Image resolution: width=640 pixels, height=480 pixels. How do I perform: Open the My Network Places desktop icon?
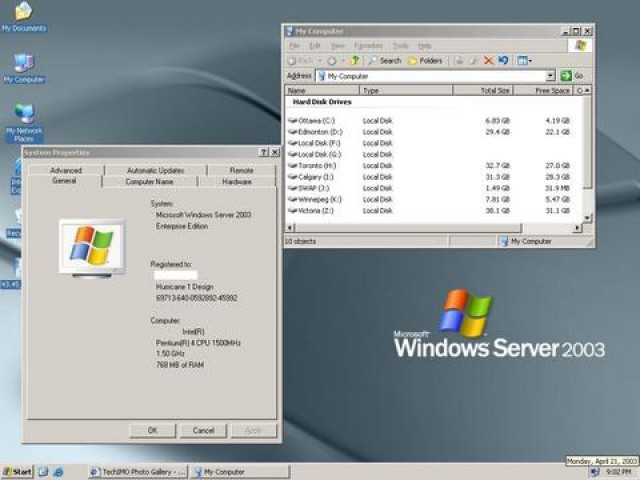point(24,122)
